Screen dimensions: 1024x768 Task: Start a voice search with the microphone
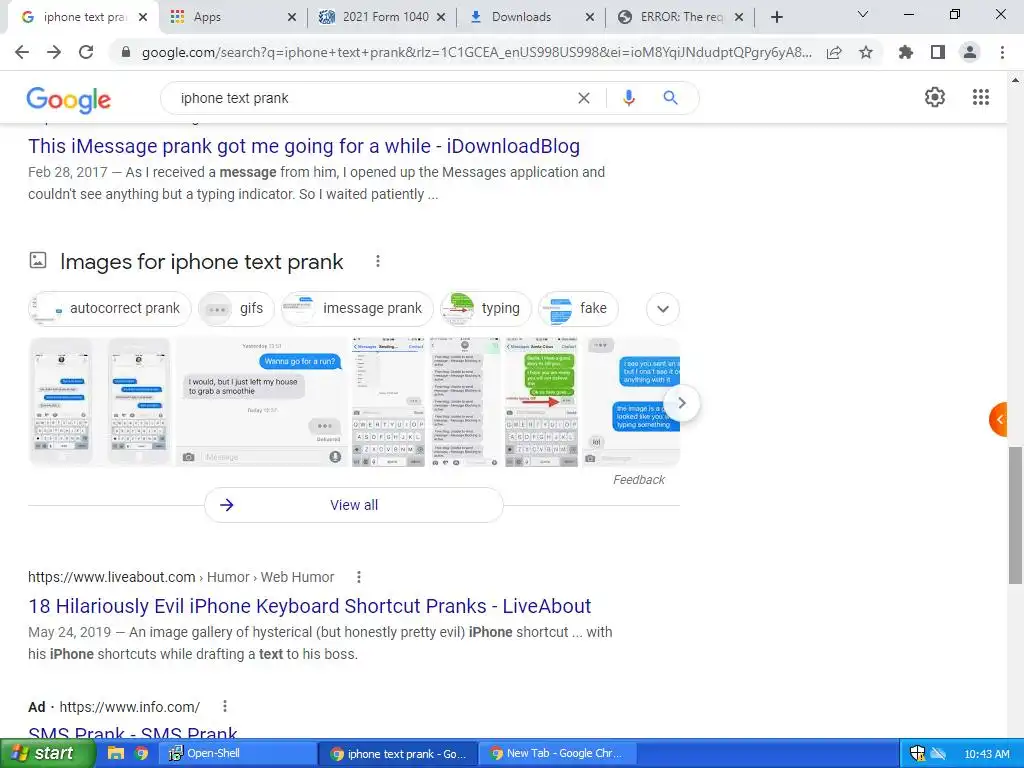tap(628, 98)
